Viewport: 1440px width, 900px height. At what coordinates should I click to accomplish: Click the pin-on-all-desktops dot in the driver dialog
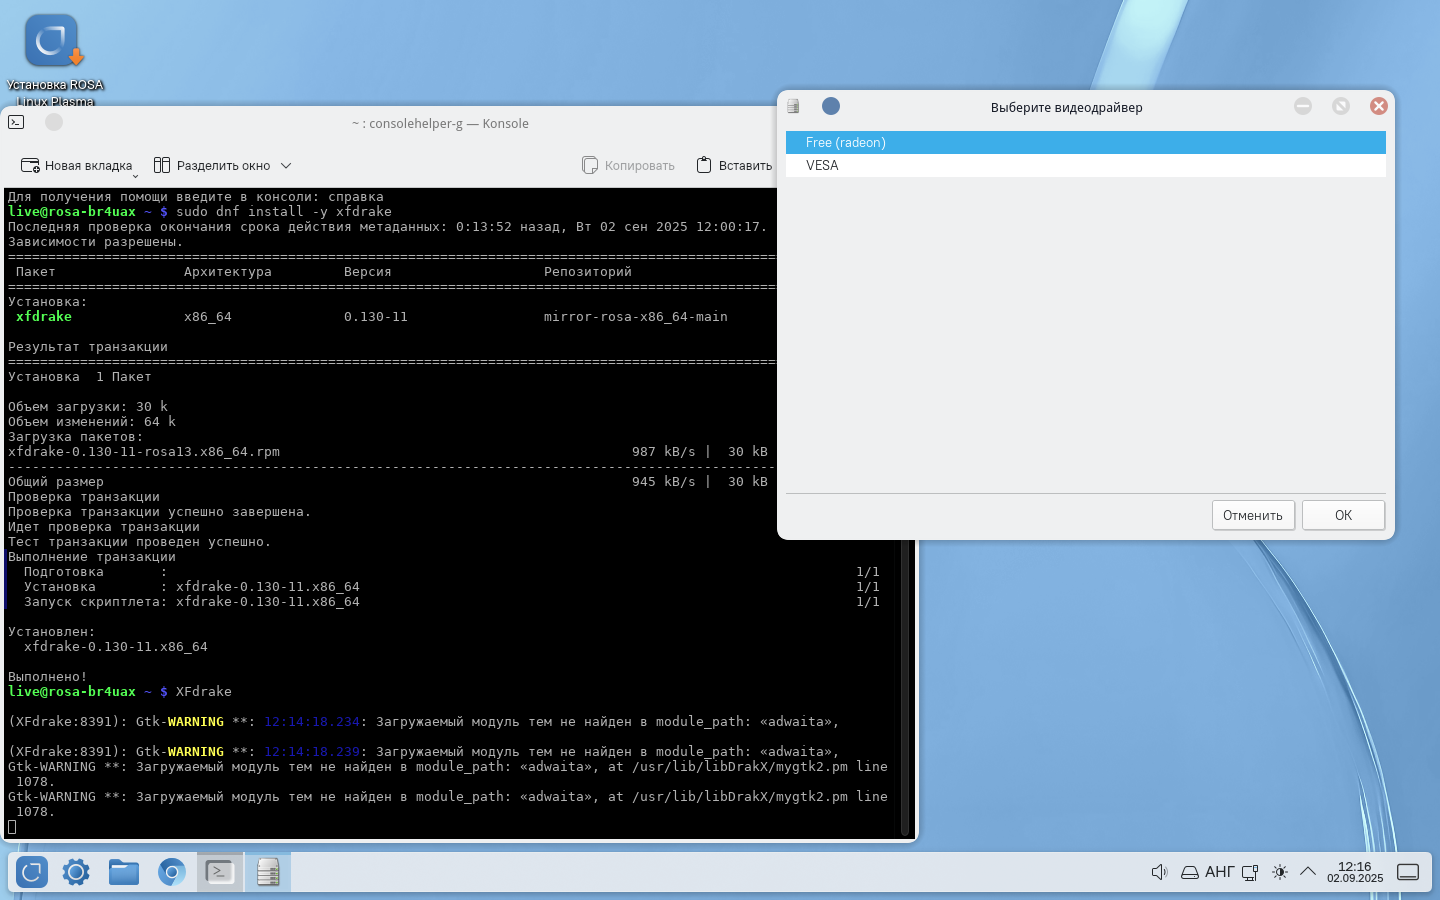click(x=831, y=106)
